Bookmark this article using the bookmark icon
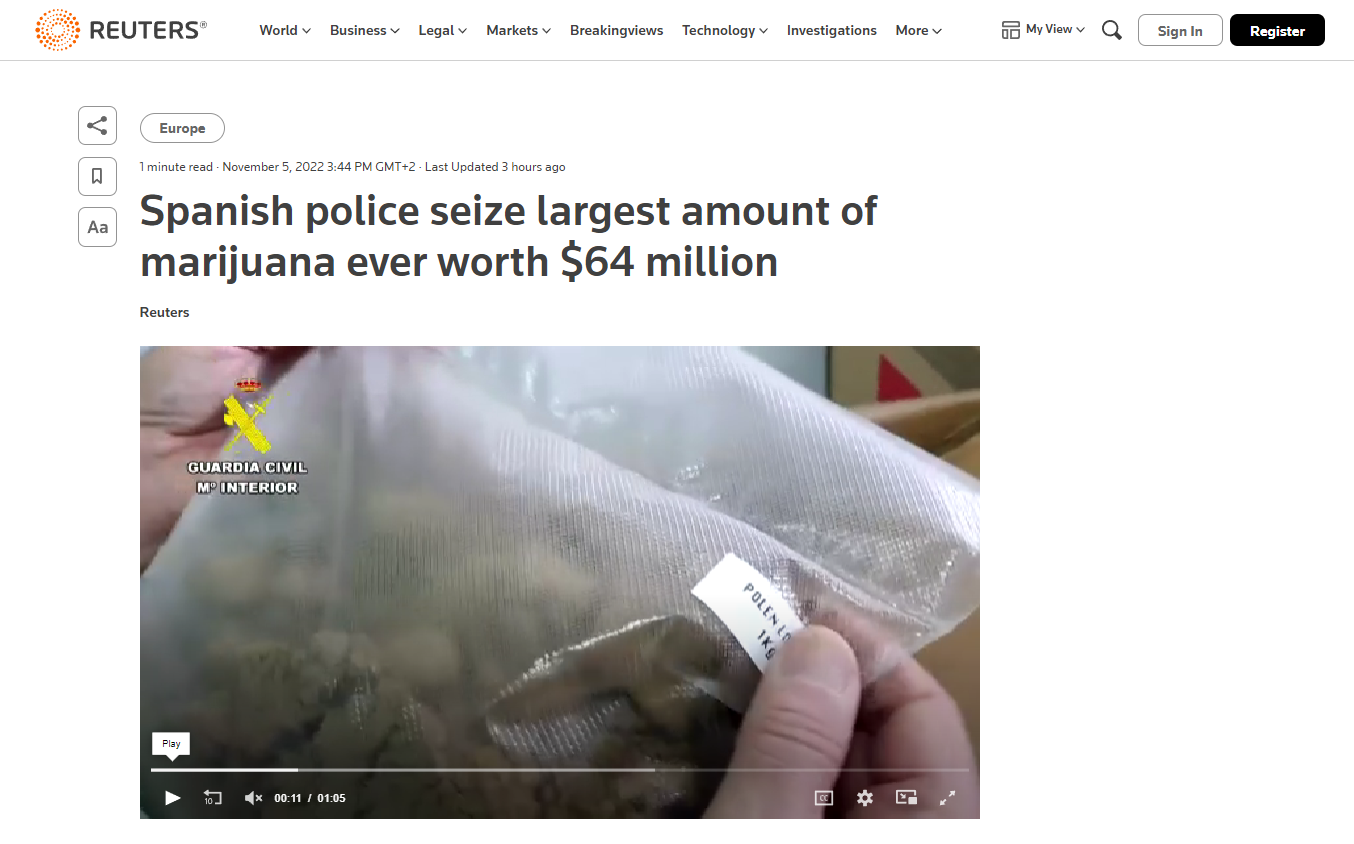Screen dimensions: 1354x844 97,176
